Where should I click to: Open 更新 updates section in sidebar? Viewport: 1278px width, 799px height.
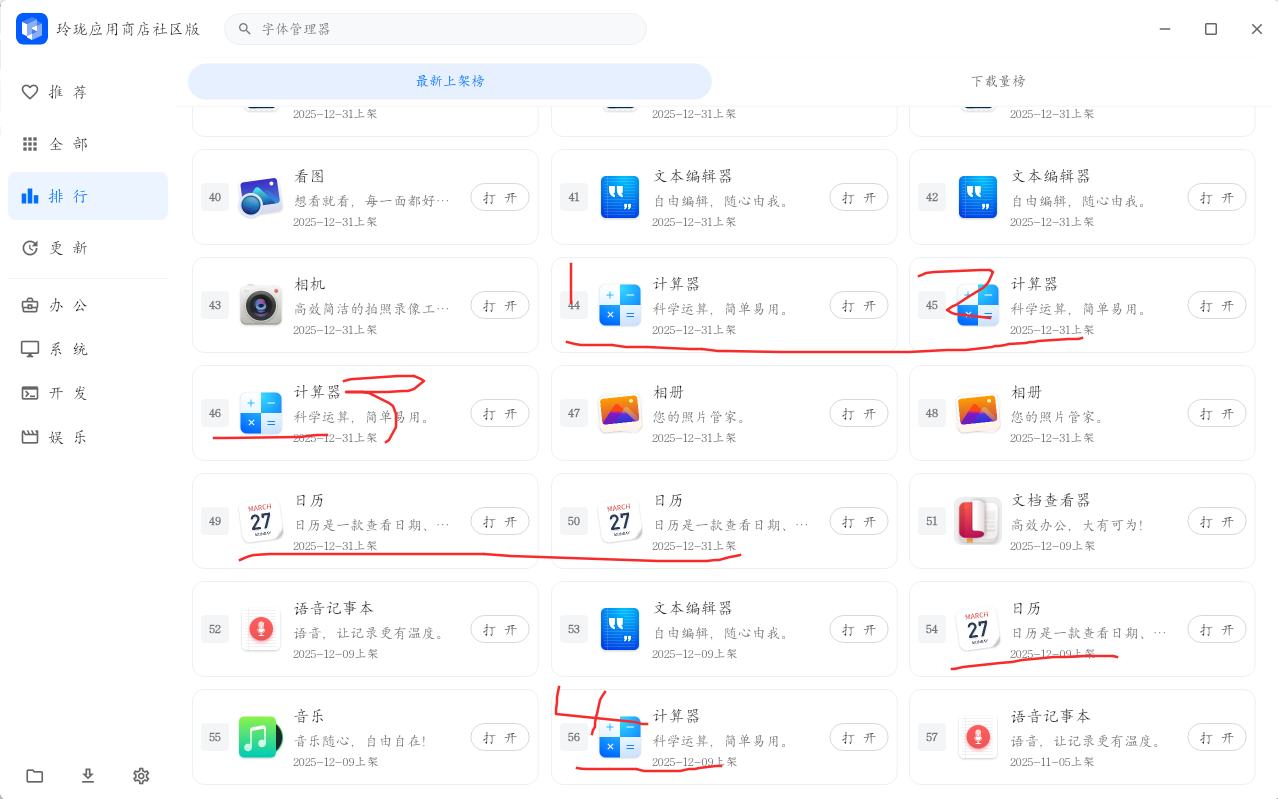tap(88, 248)
